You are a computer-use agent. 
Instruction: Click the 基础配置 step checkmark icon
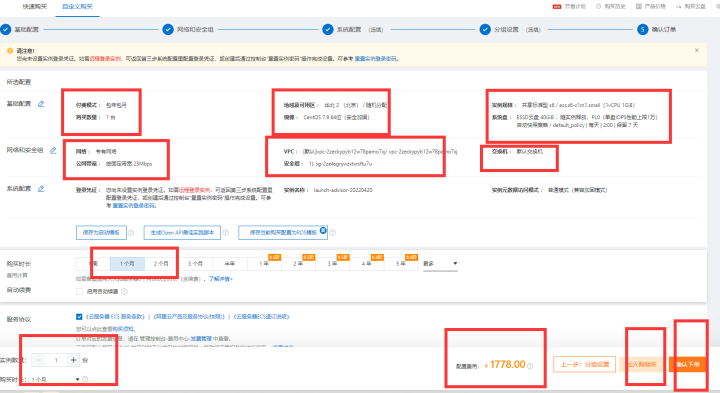(6, 29)
